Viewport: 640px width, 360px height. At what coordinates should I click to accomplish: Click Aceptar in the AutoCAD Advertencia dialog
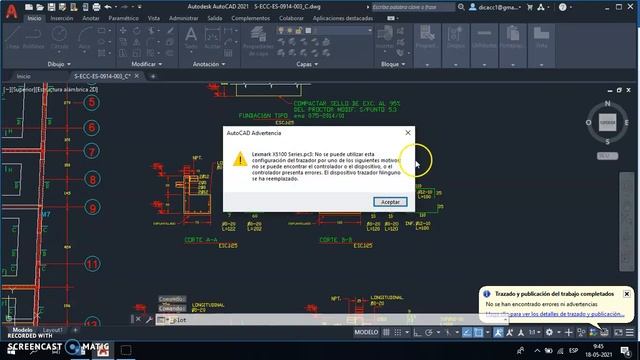390,202
